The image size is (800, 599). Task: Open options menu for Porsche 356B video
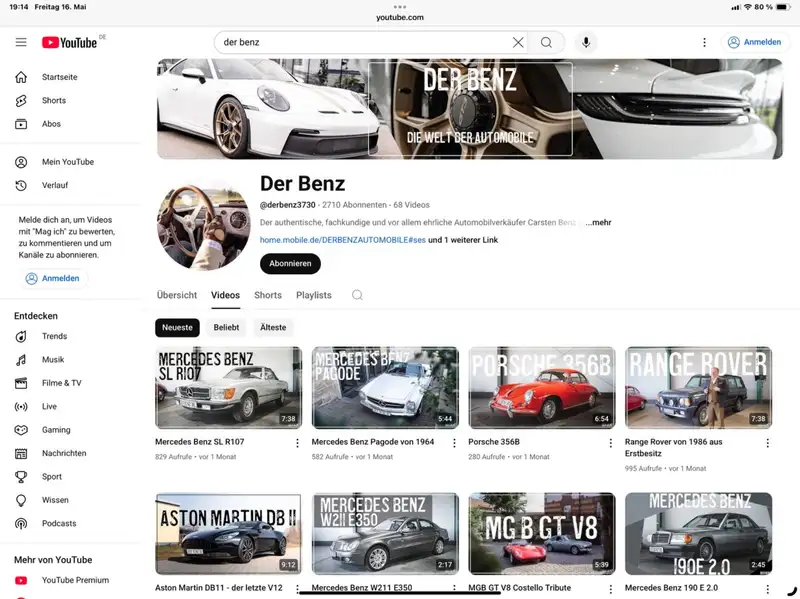coord(610,442)
